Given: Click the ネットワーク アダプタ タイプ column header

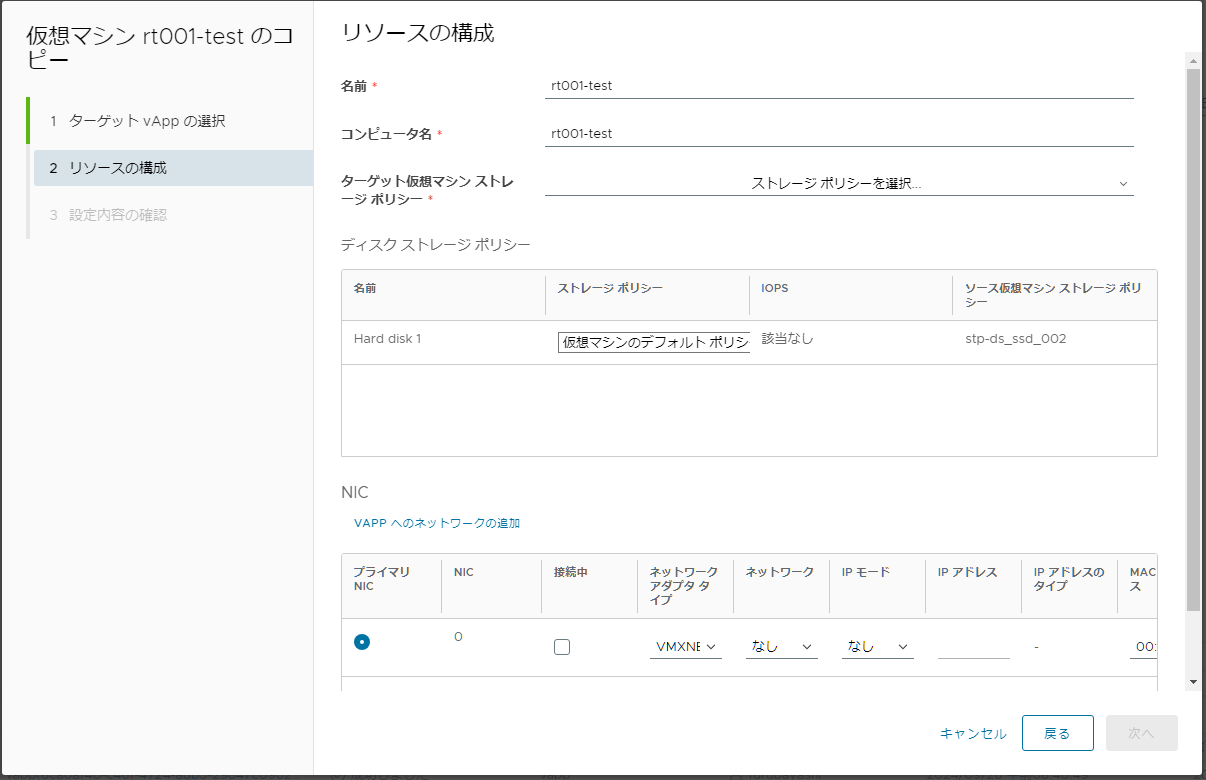Looking at the screenshot, I should click(685, 586).
